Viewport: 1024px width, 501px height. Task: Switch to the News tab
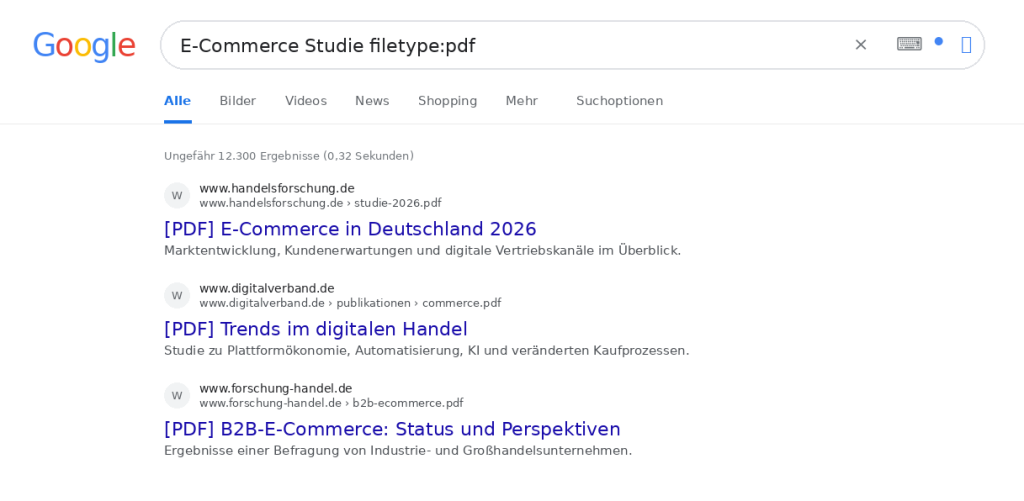point(372,101)
